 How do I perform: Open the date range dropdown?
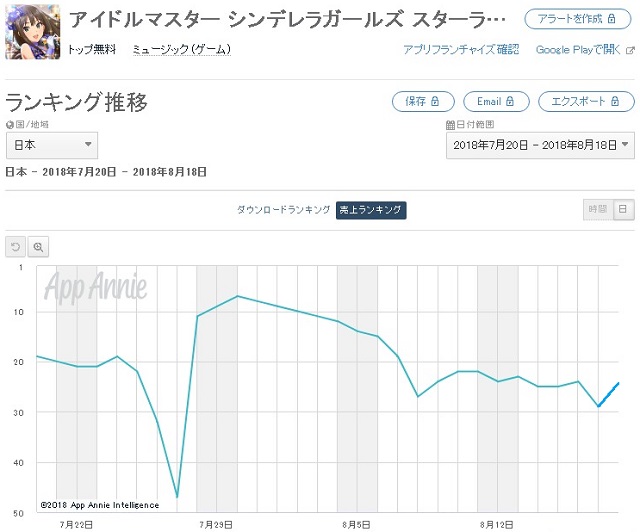tap(540, 145)
